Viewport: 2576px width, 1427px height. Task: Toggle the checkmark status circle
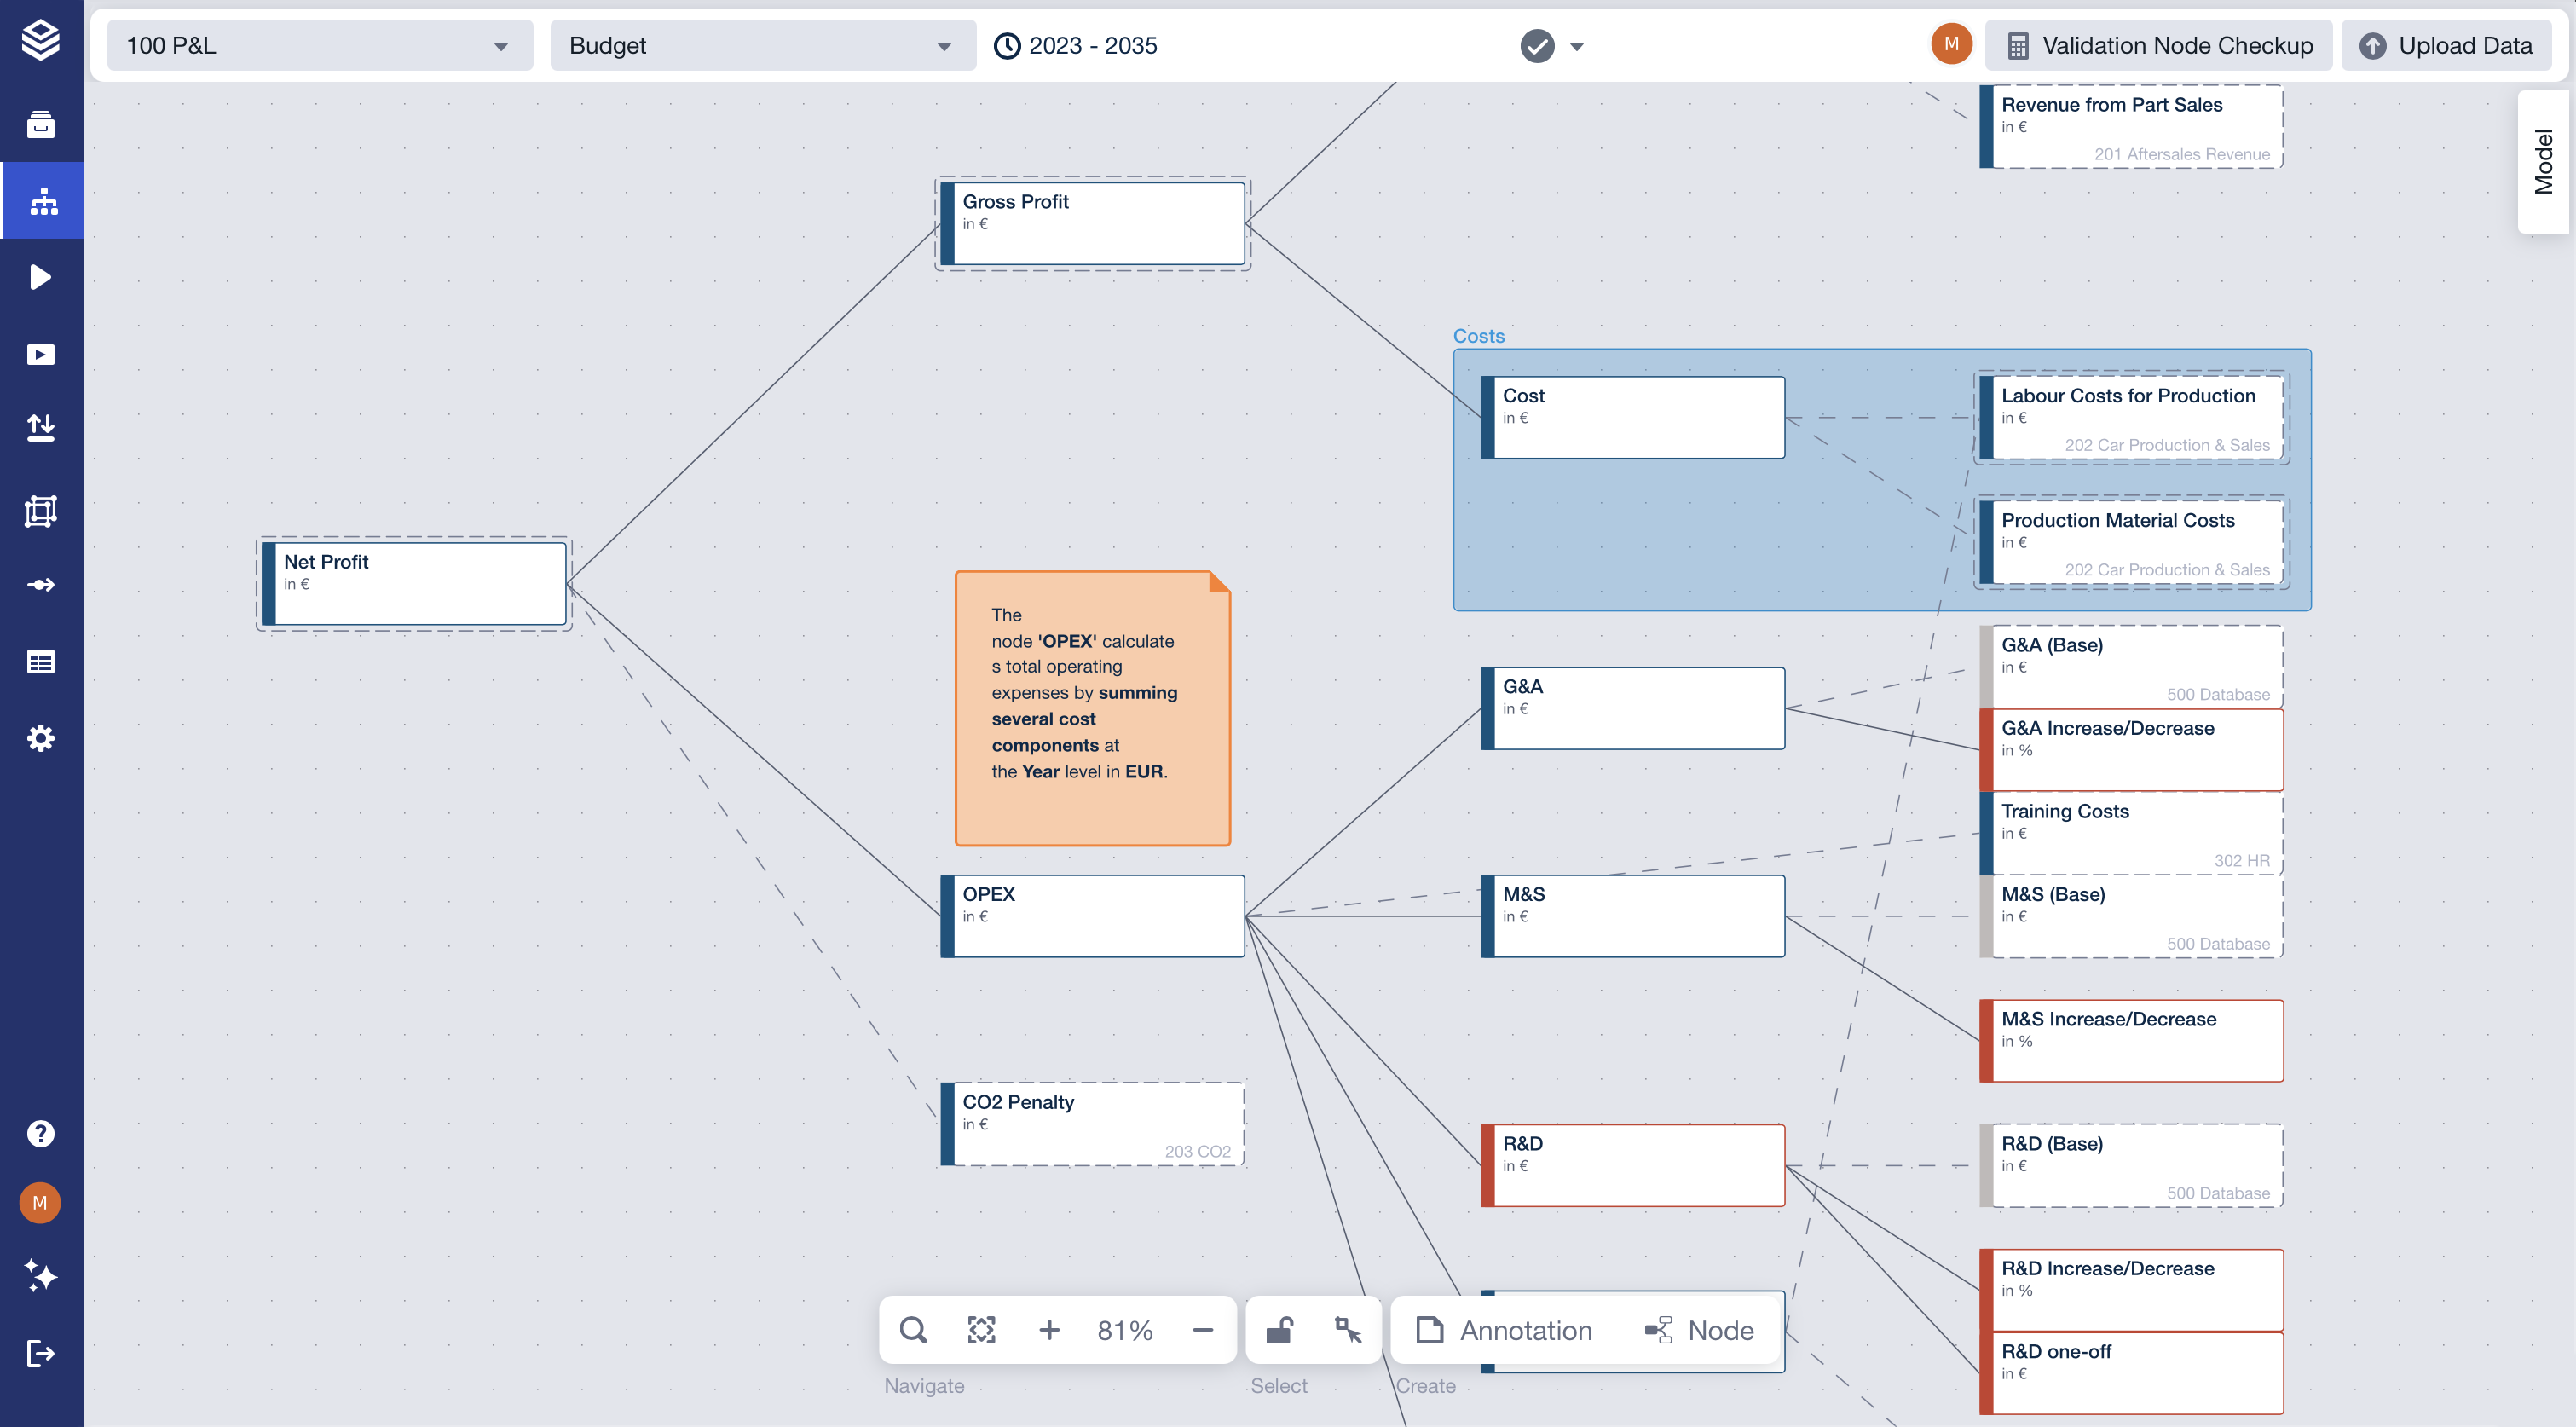pyautogui.click(x=1537, y=46)
